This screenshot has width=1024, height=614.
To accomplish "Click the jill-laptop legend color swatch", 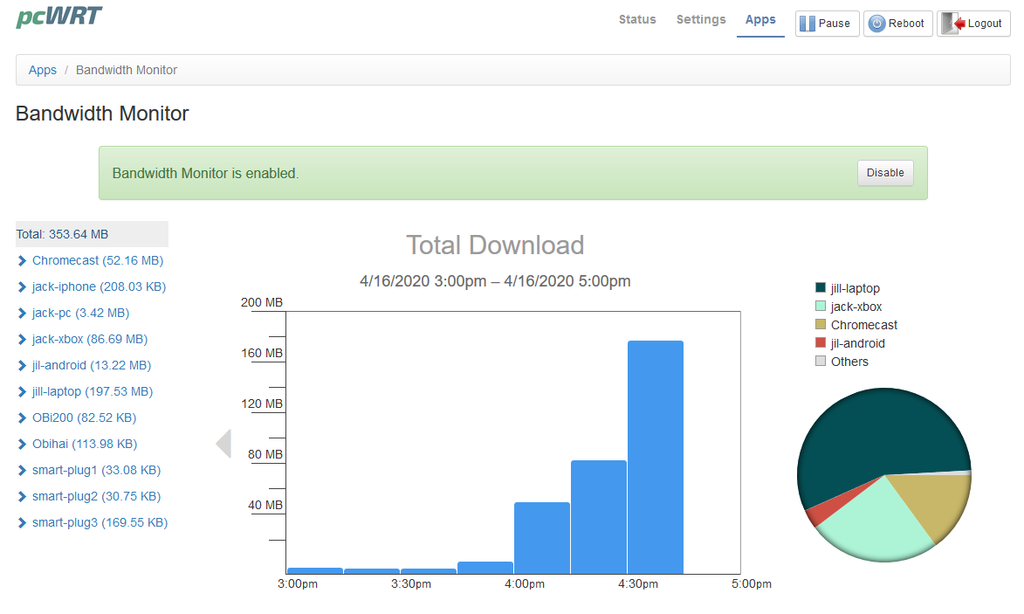I will click(821, 289).
